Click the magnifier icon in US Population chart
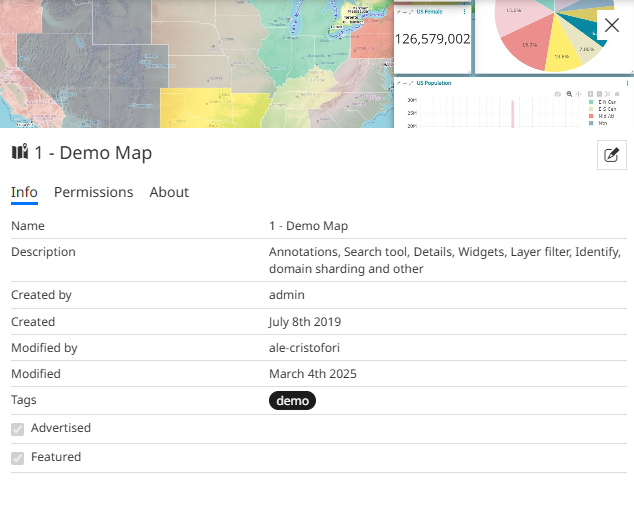 (569, 93)
